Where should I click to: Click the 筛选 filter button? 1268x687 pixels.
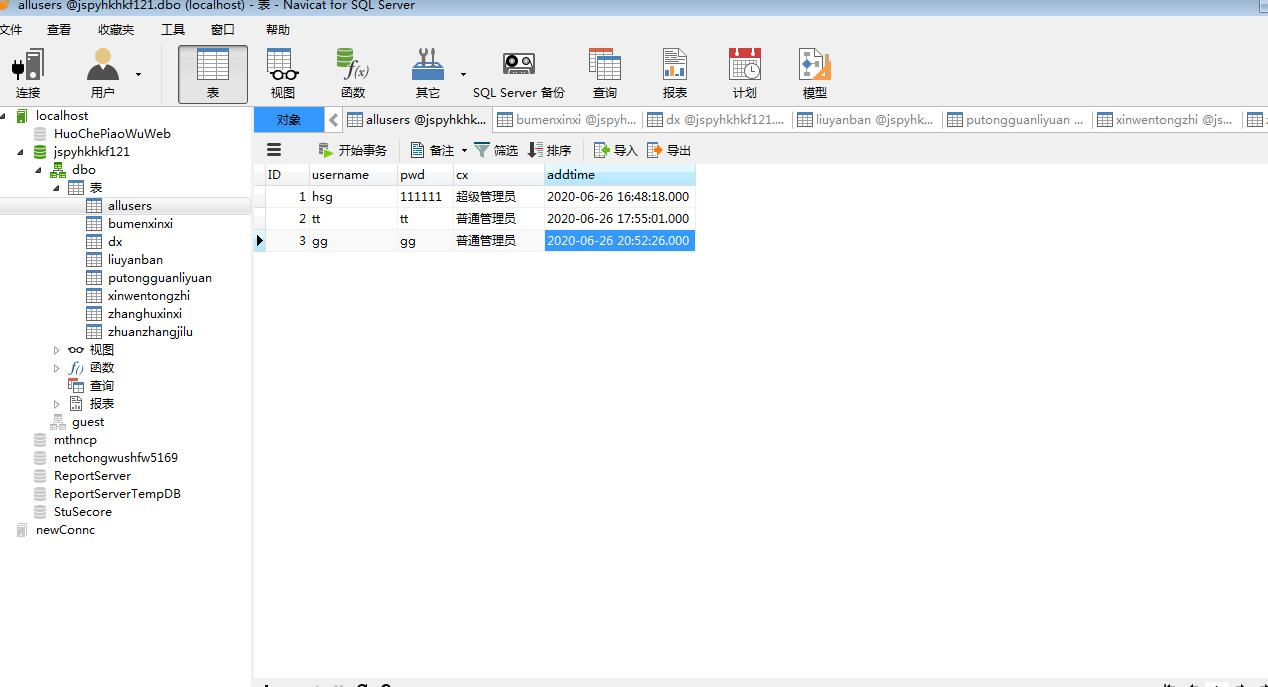(x=496, y=150)
